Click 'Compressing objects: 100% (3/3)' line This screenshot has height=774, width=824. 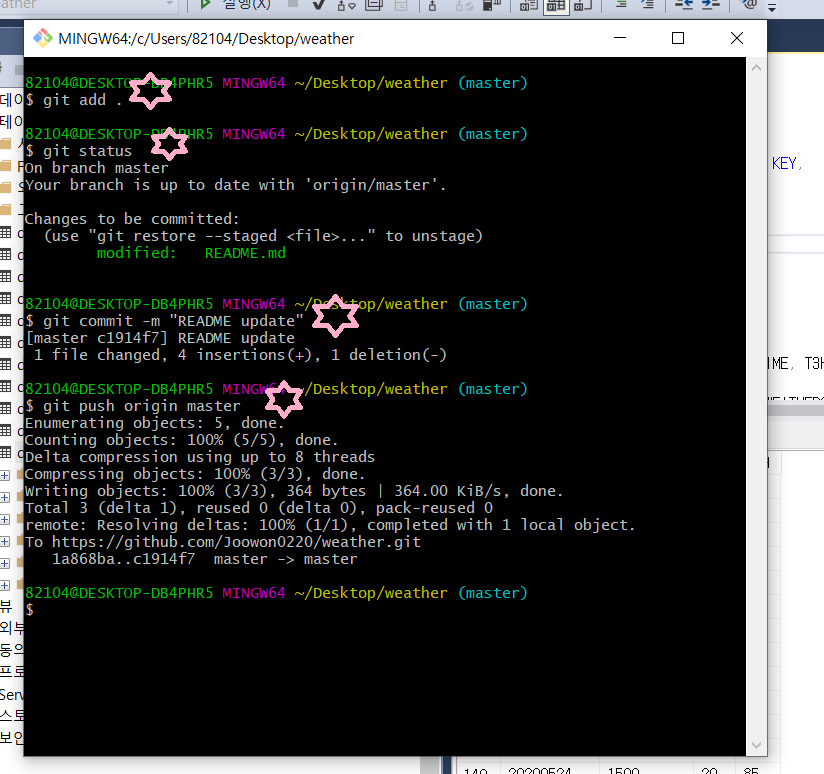coord(194,474)
